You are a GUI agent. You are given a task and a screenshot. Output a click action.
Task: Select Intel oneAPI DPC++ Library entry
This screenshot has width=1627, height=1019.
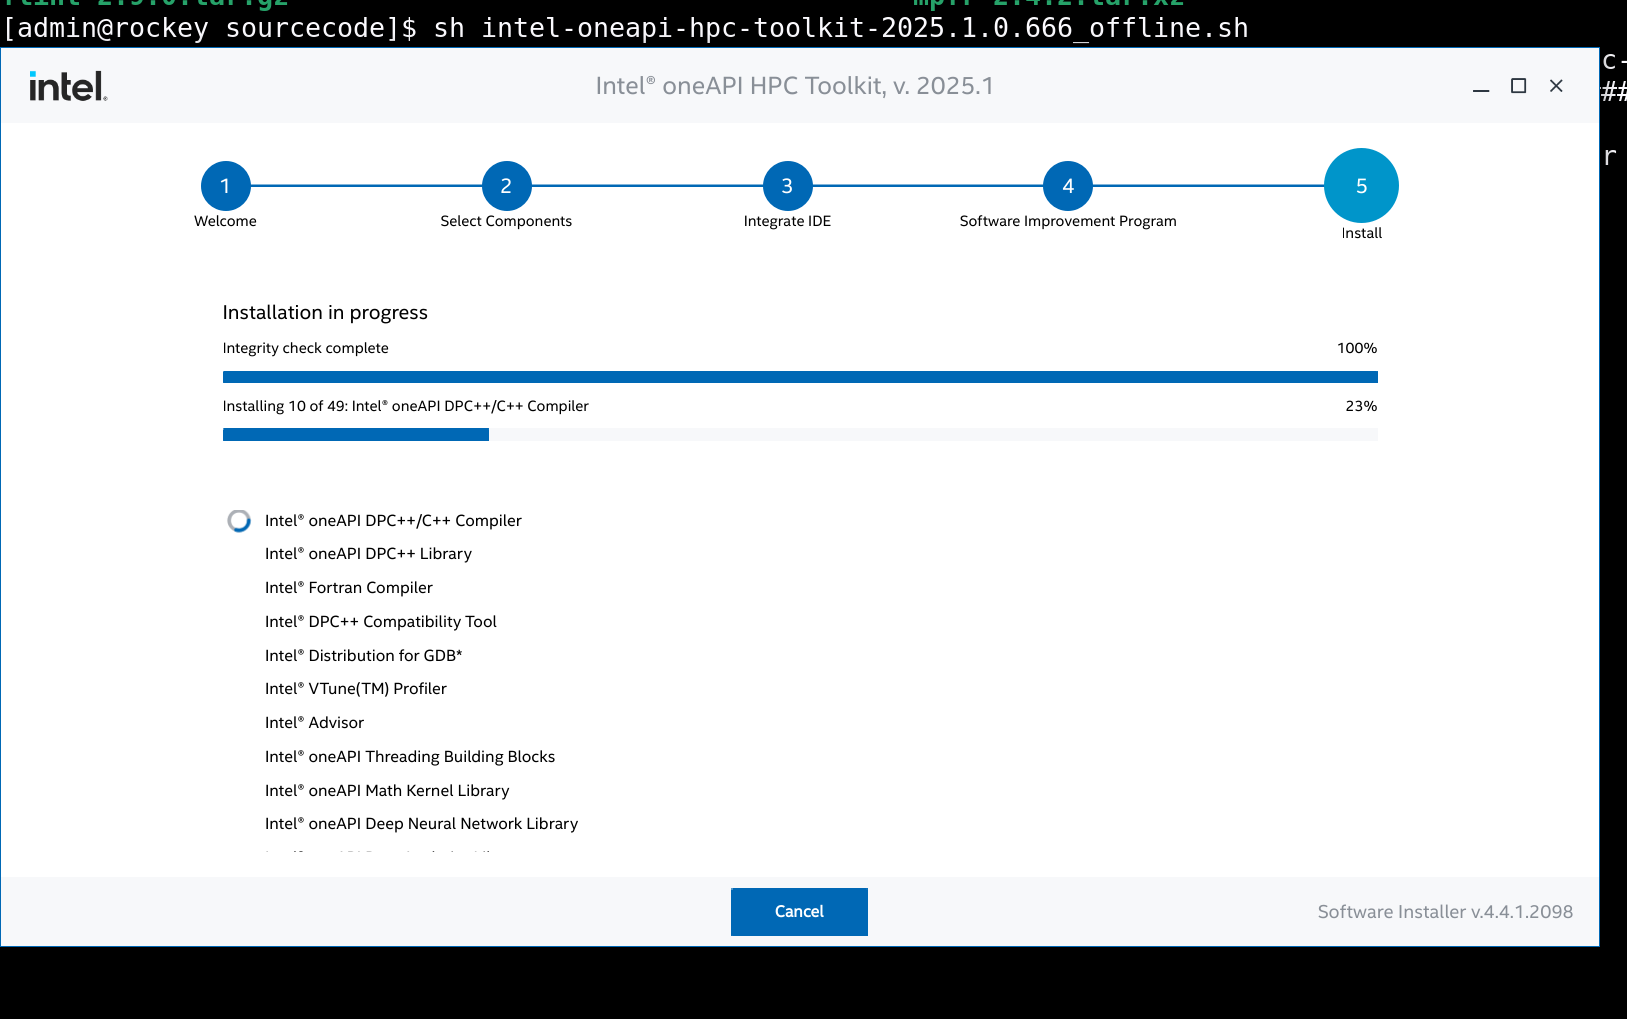368,554
